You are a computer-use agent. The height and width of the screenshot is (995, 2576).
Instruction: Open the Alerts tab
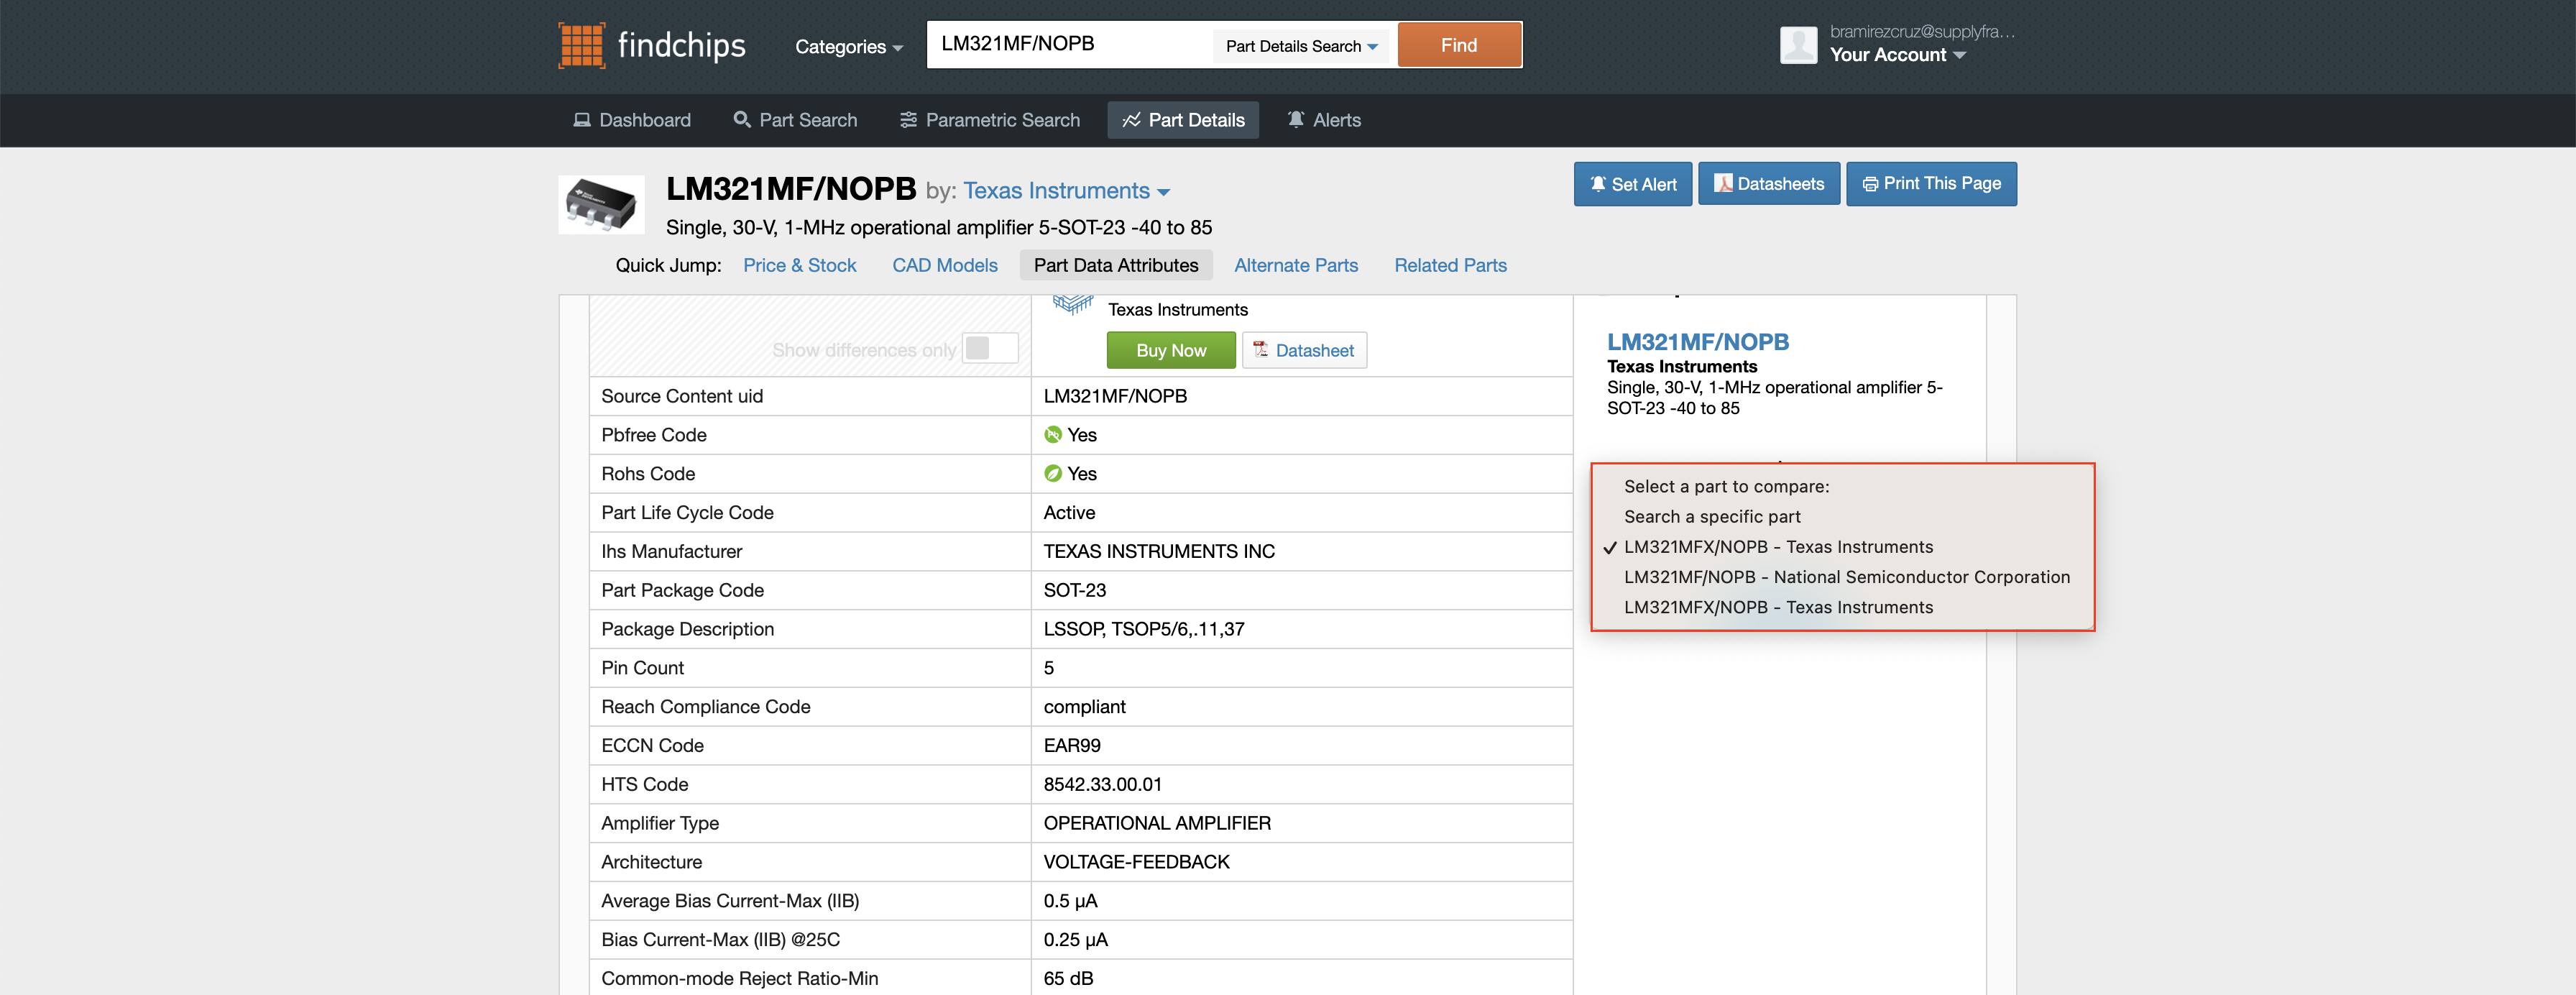point(1323,120)
